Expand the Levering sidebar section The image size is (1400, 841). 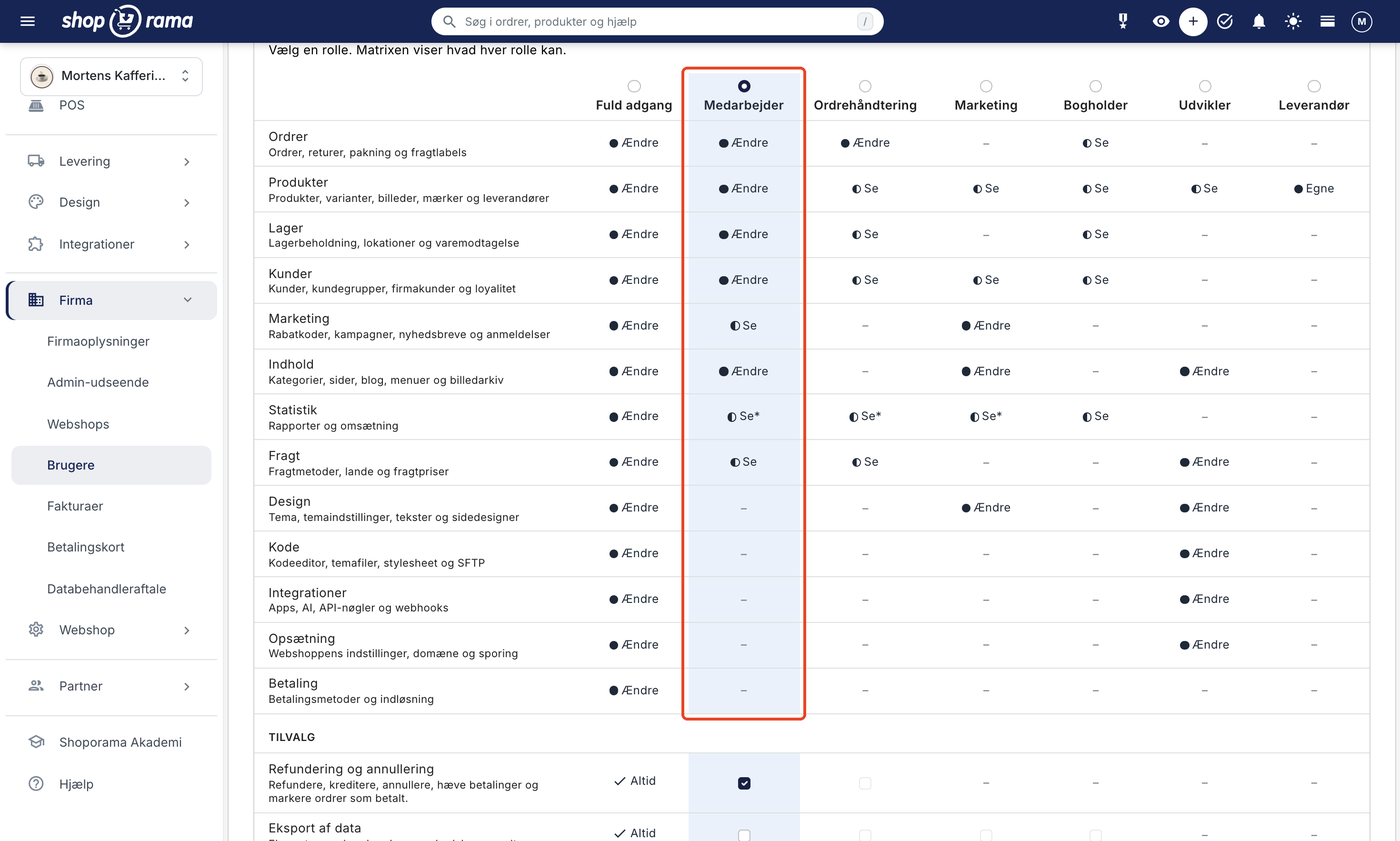coord(111,161)
